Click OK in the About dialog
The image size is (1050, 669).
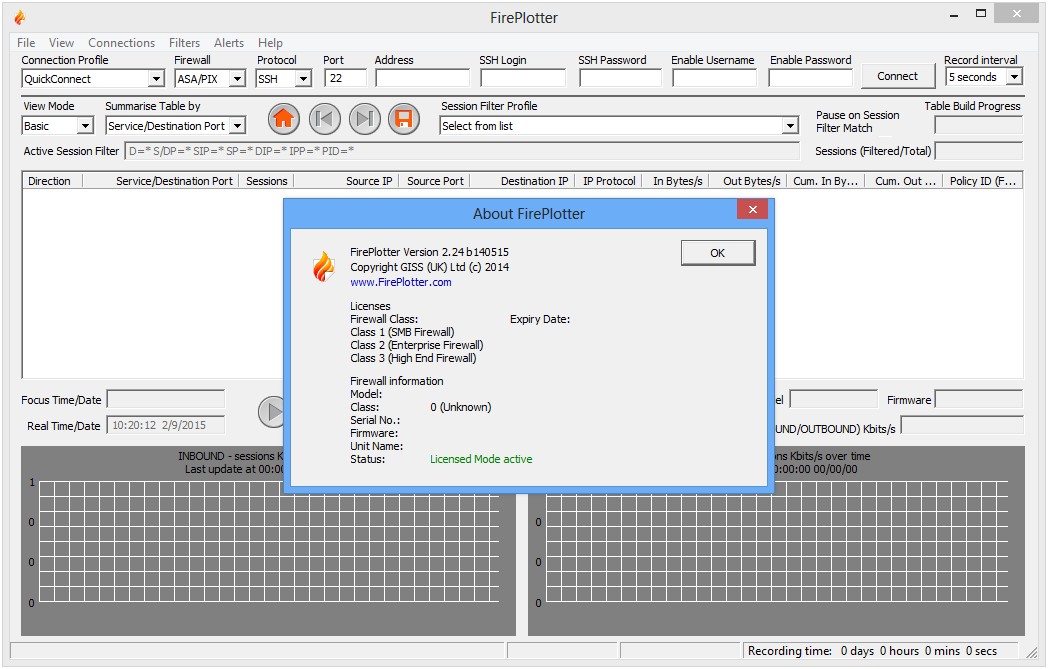click(717, 253)
